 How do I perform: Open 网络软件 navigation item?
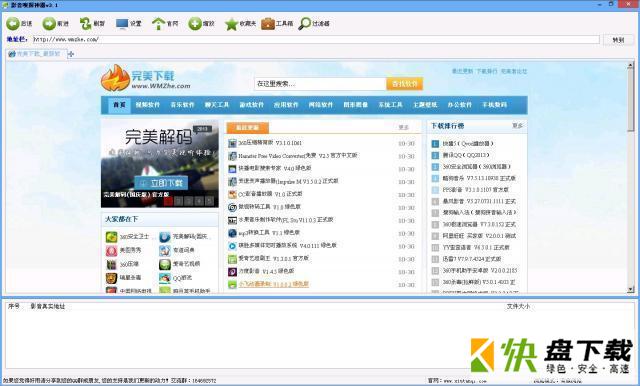[321, 105]
